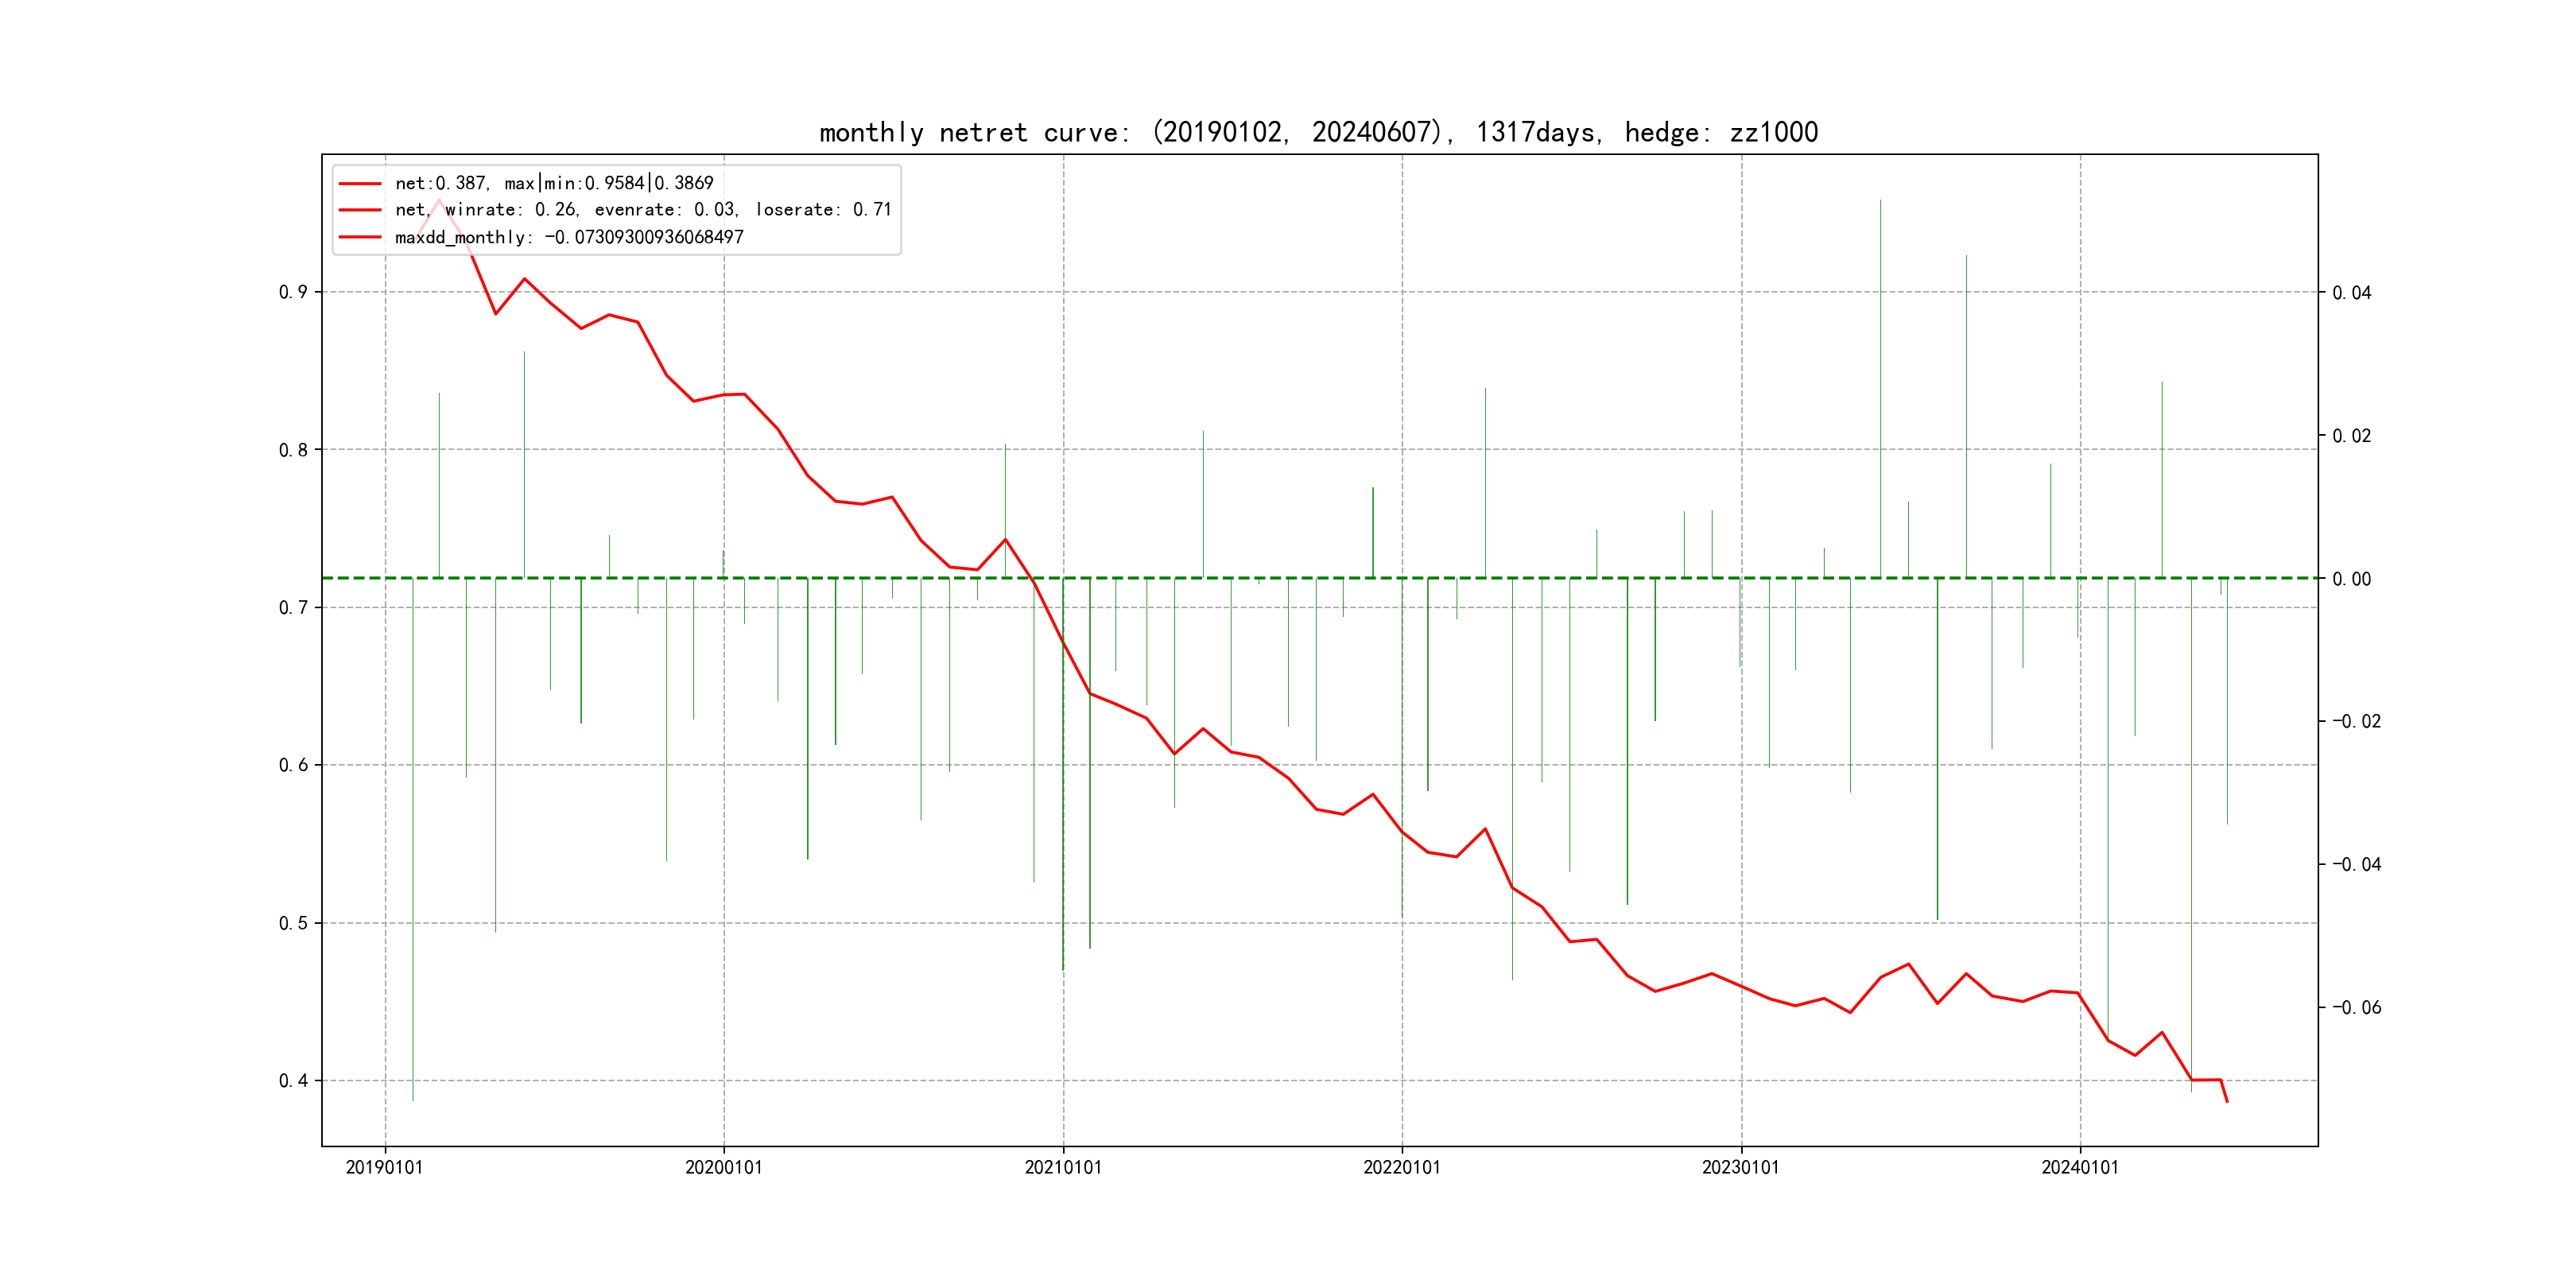Click the -0.06 right axis tick label
The width and height of the screenshot is (2576, 1288).
coord(2356,1008)
